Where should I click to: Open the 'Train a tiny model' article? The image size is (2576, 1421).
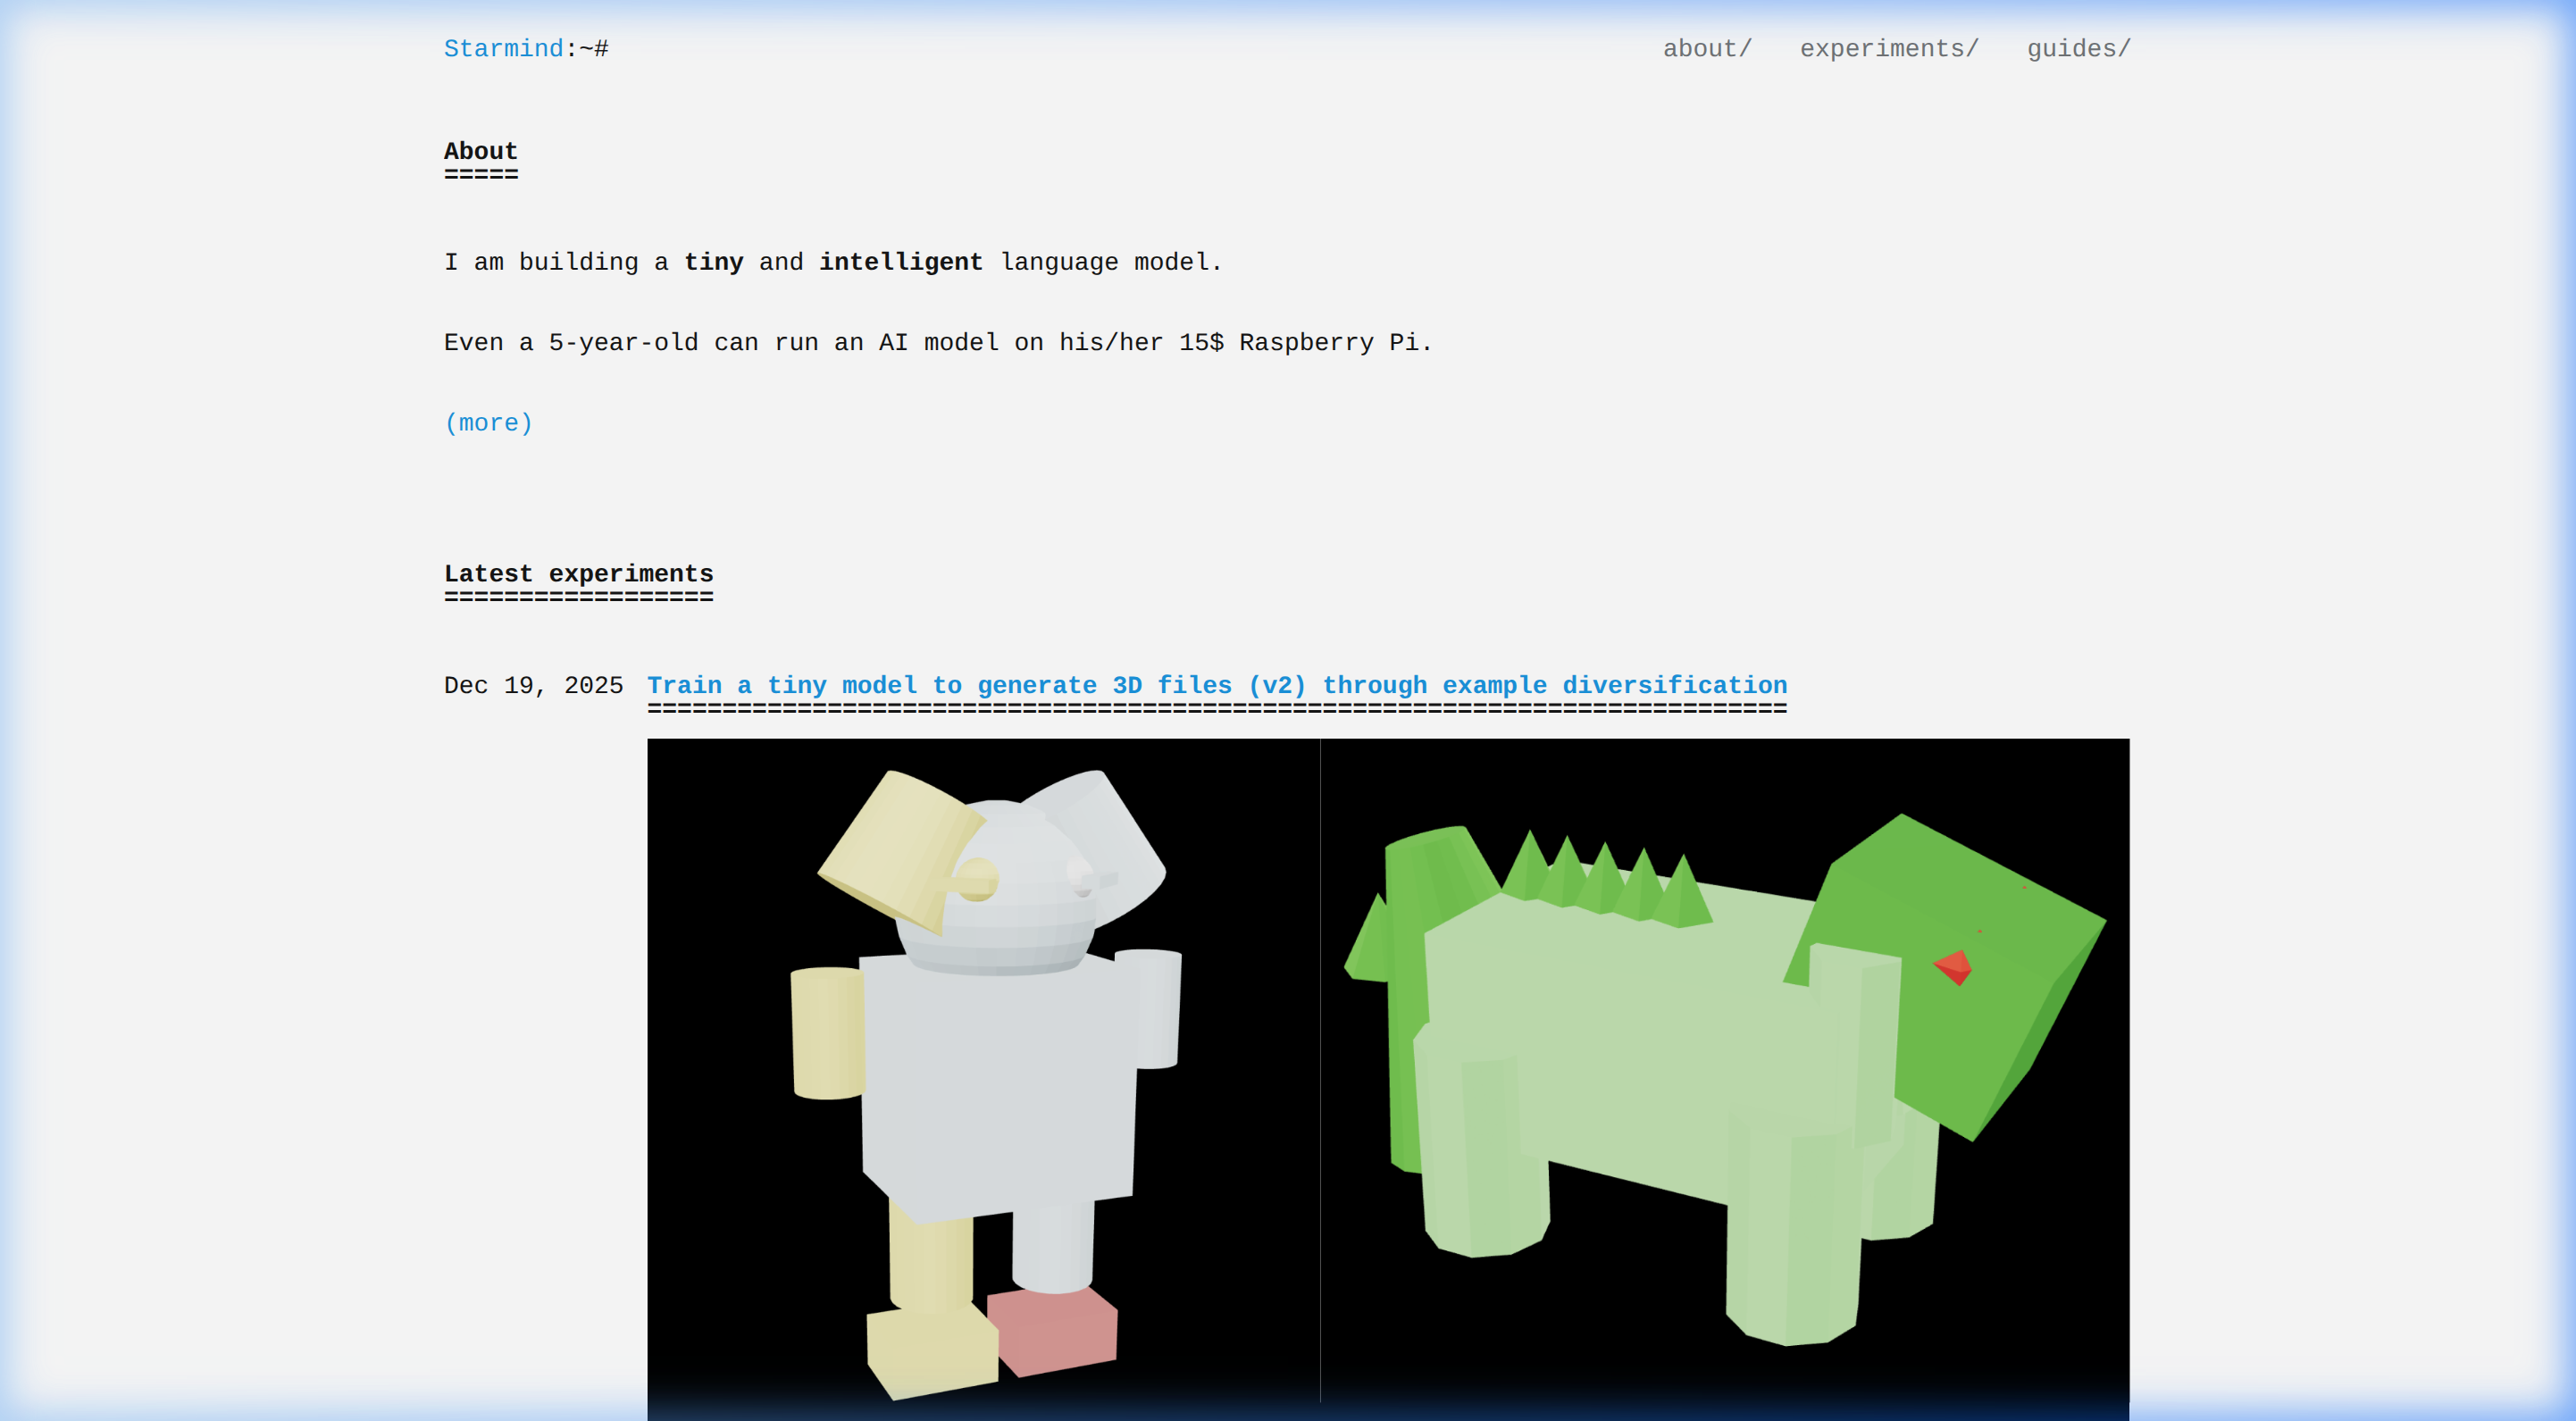(1216, 685)
